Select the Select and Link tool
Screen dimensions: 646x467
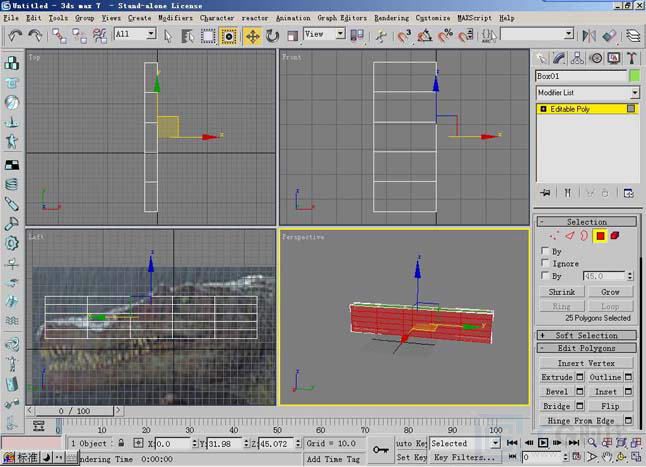click(59, 36)
